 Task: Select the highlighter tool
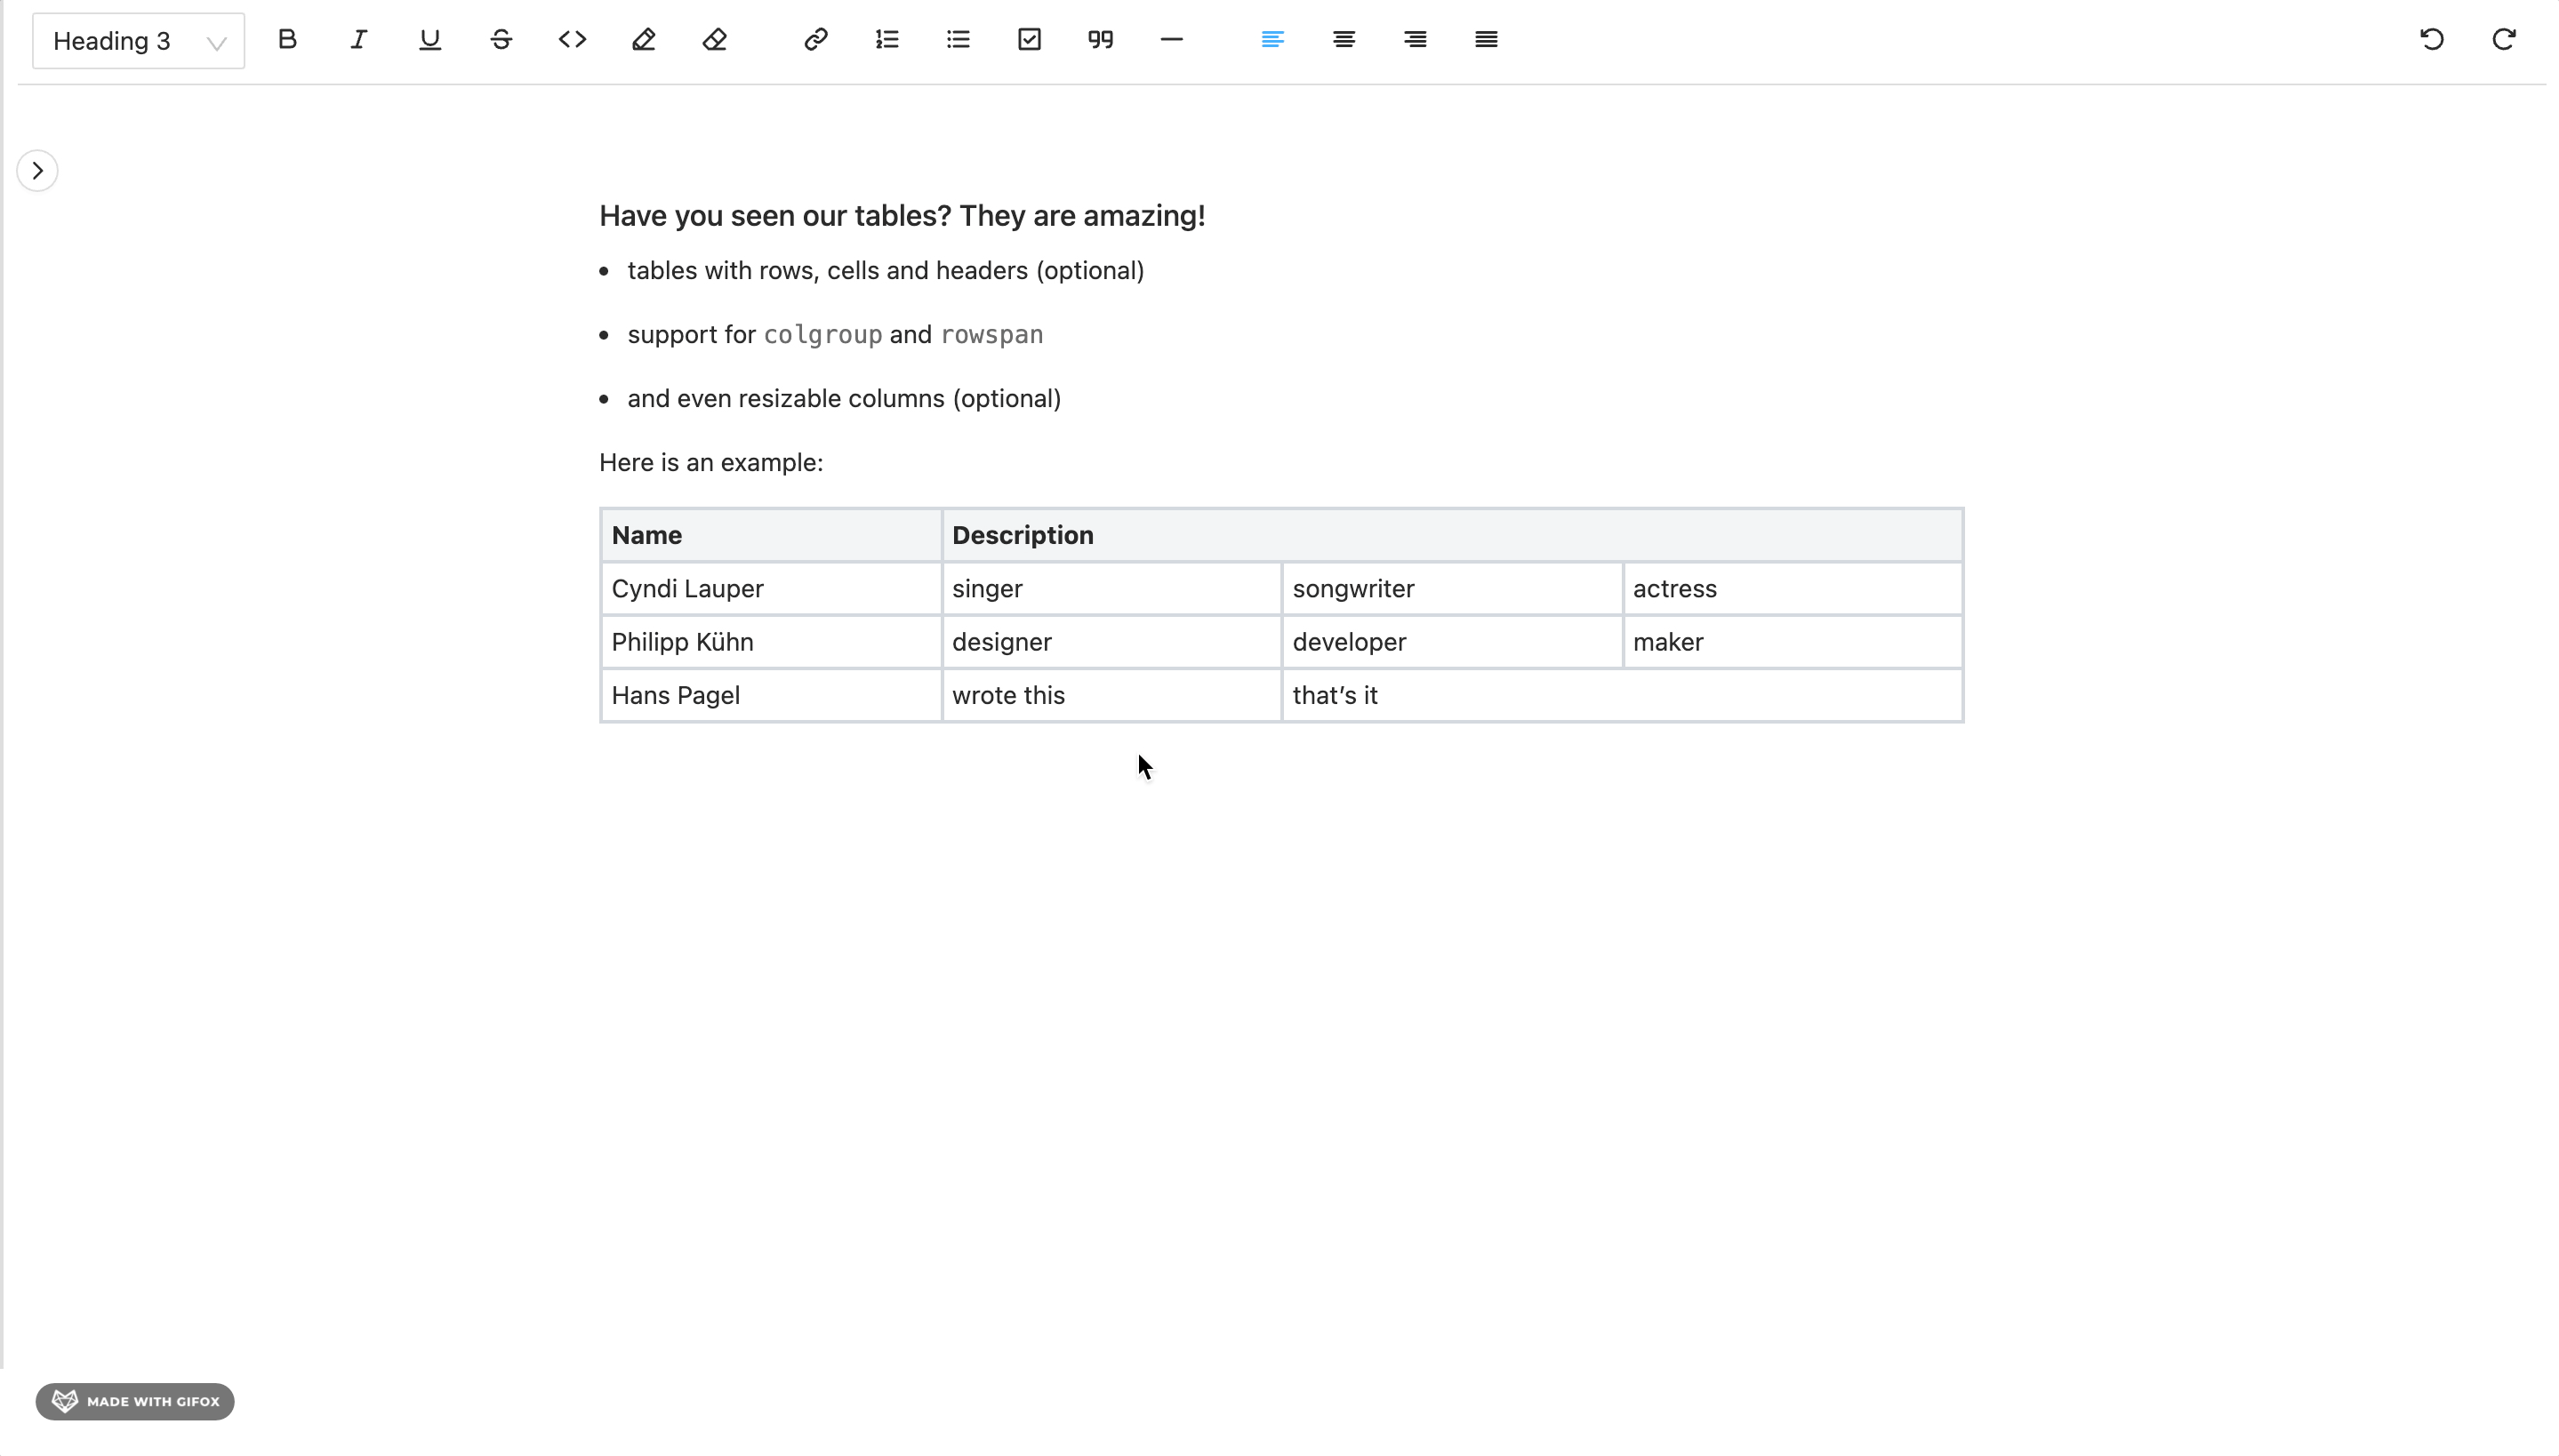coord(643,40)
